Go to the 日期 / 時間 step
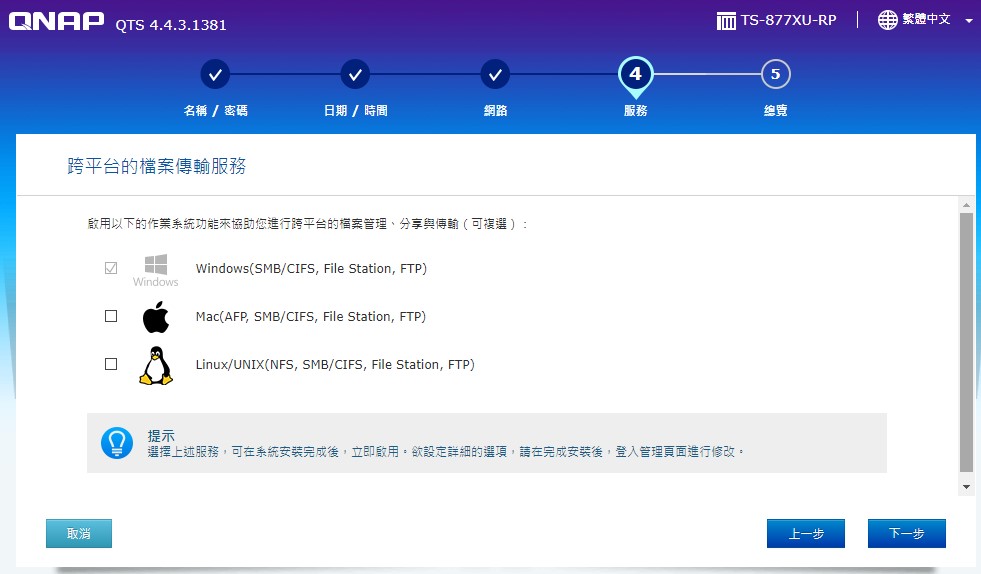This screenshot has width=981, height=574. (x=355, y=74)
